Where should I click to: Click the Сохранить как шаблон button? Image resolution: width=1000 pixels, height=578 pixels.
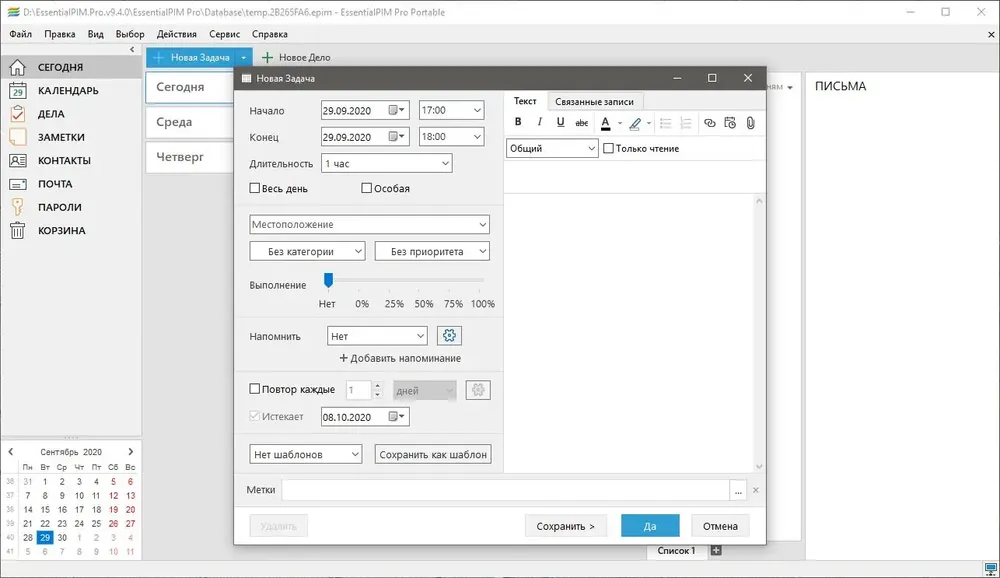[433, 454]
